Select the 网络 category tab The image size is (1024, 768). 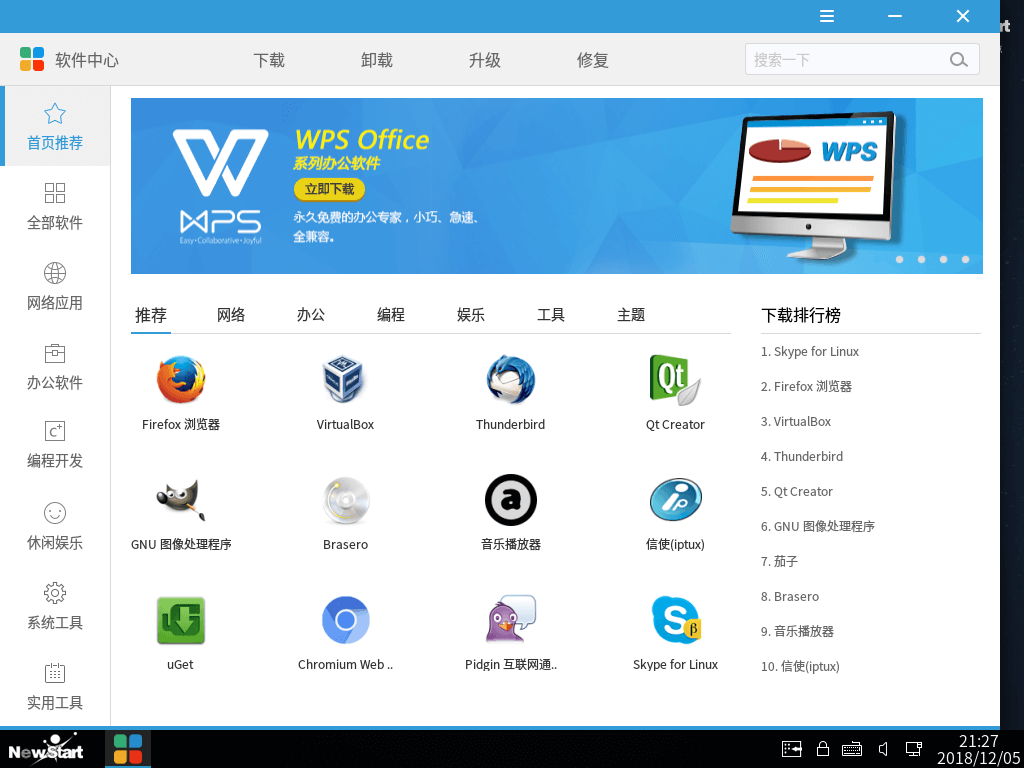(x=231, y=315)
